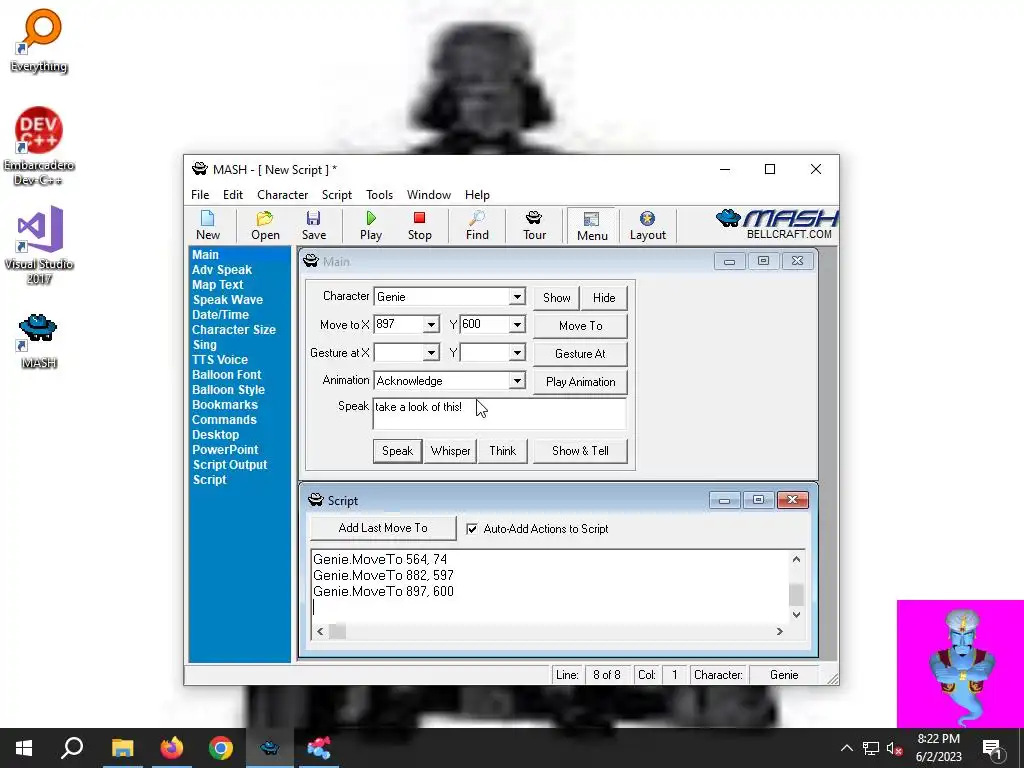1024x768 pixels.
Task: Open the Find tool in the toolbar
Action: point(477,225)
